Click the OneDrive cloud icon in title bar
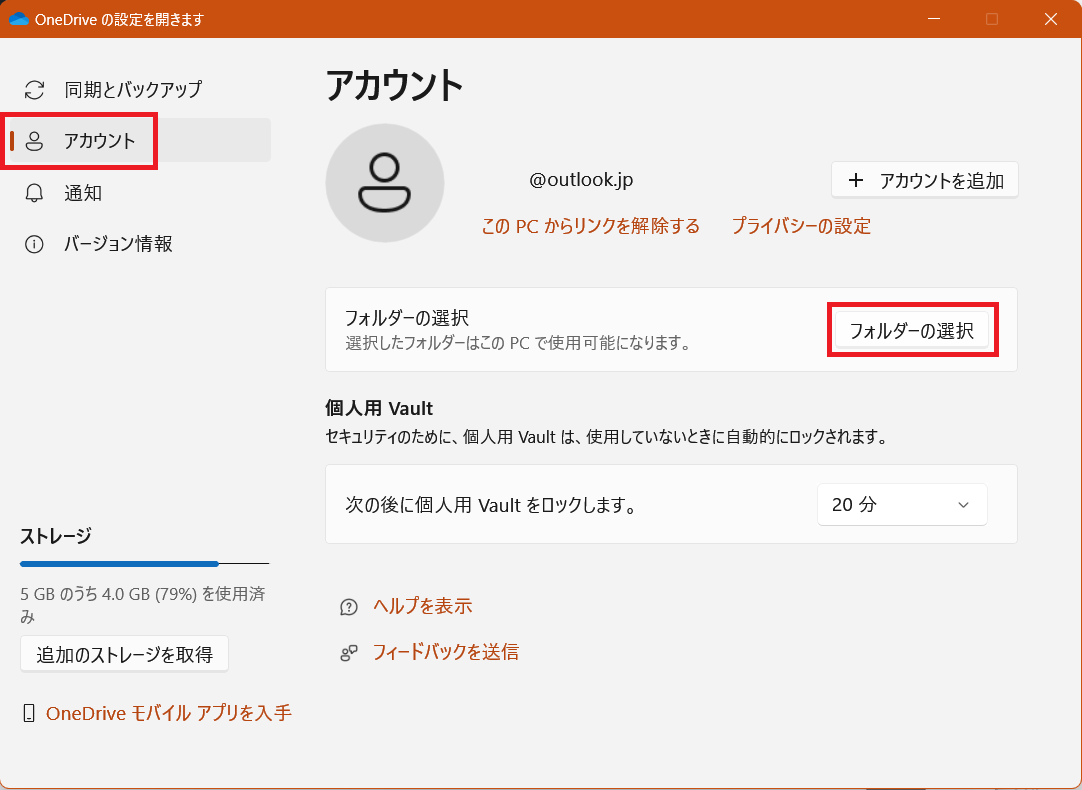The width and height of the screenshot is (1082, 790). [18, 19]
